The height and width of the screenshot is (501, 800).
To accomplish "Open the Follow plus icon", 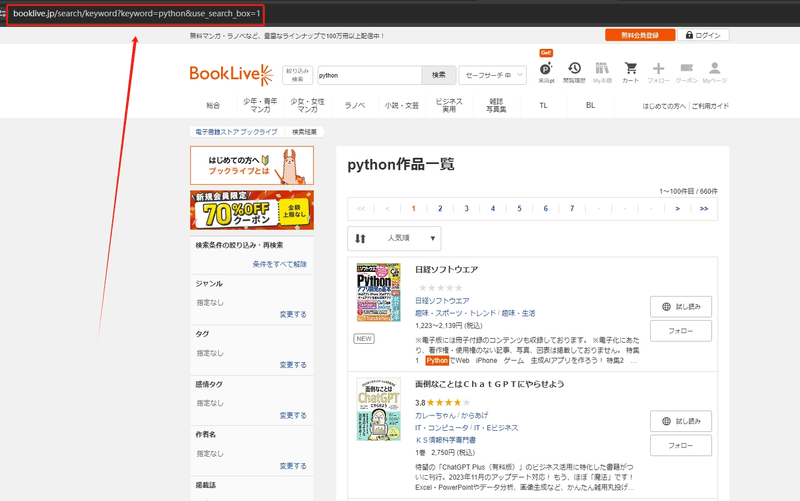I will (x=659, y=71).
